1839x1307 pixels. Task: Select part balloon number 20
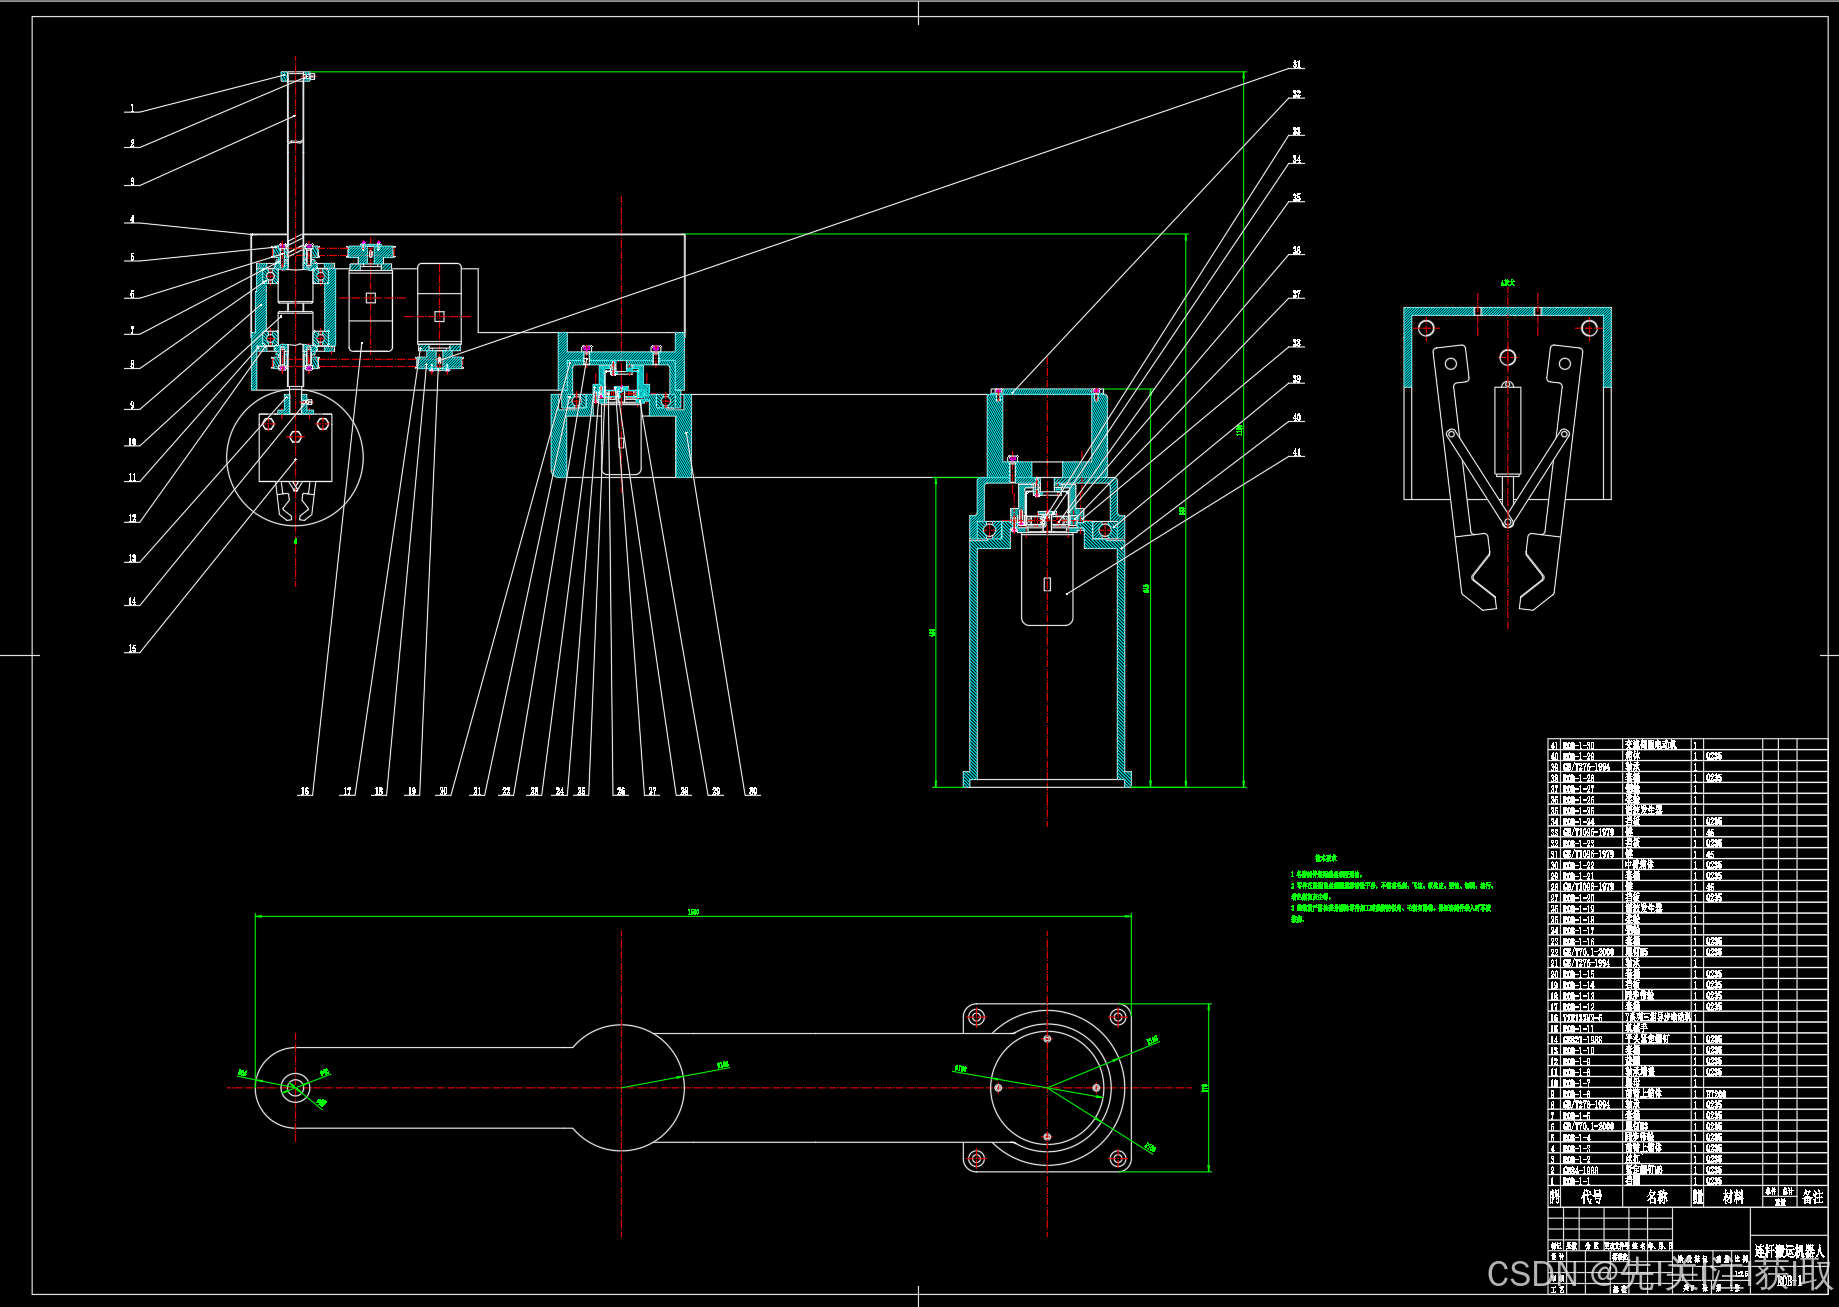pyautogui.click(x=444, y=791)
